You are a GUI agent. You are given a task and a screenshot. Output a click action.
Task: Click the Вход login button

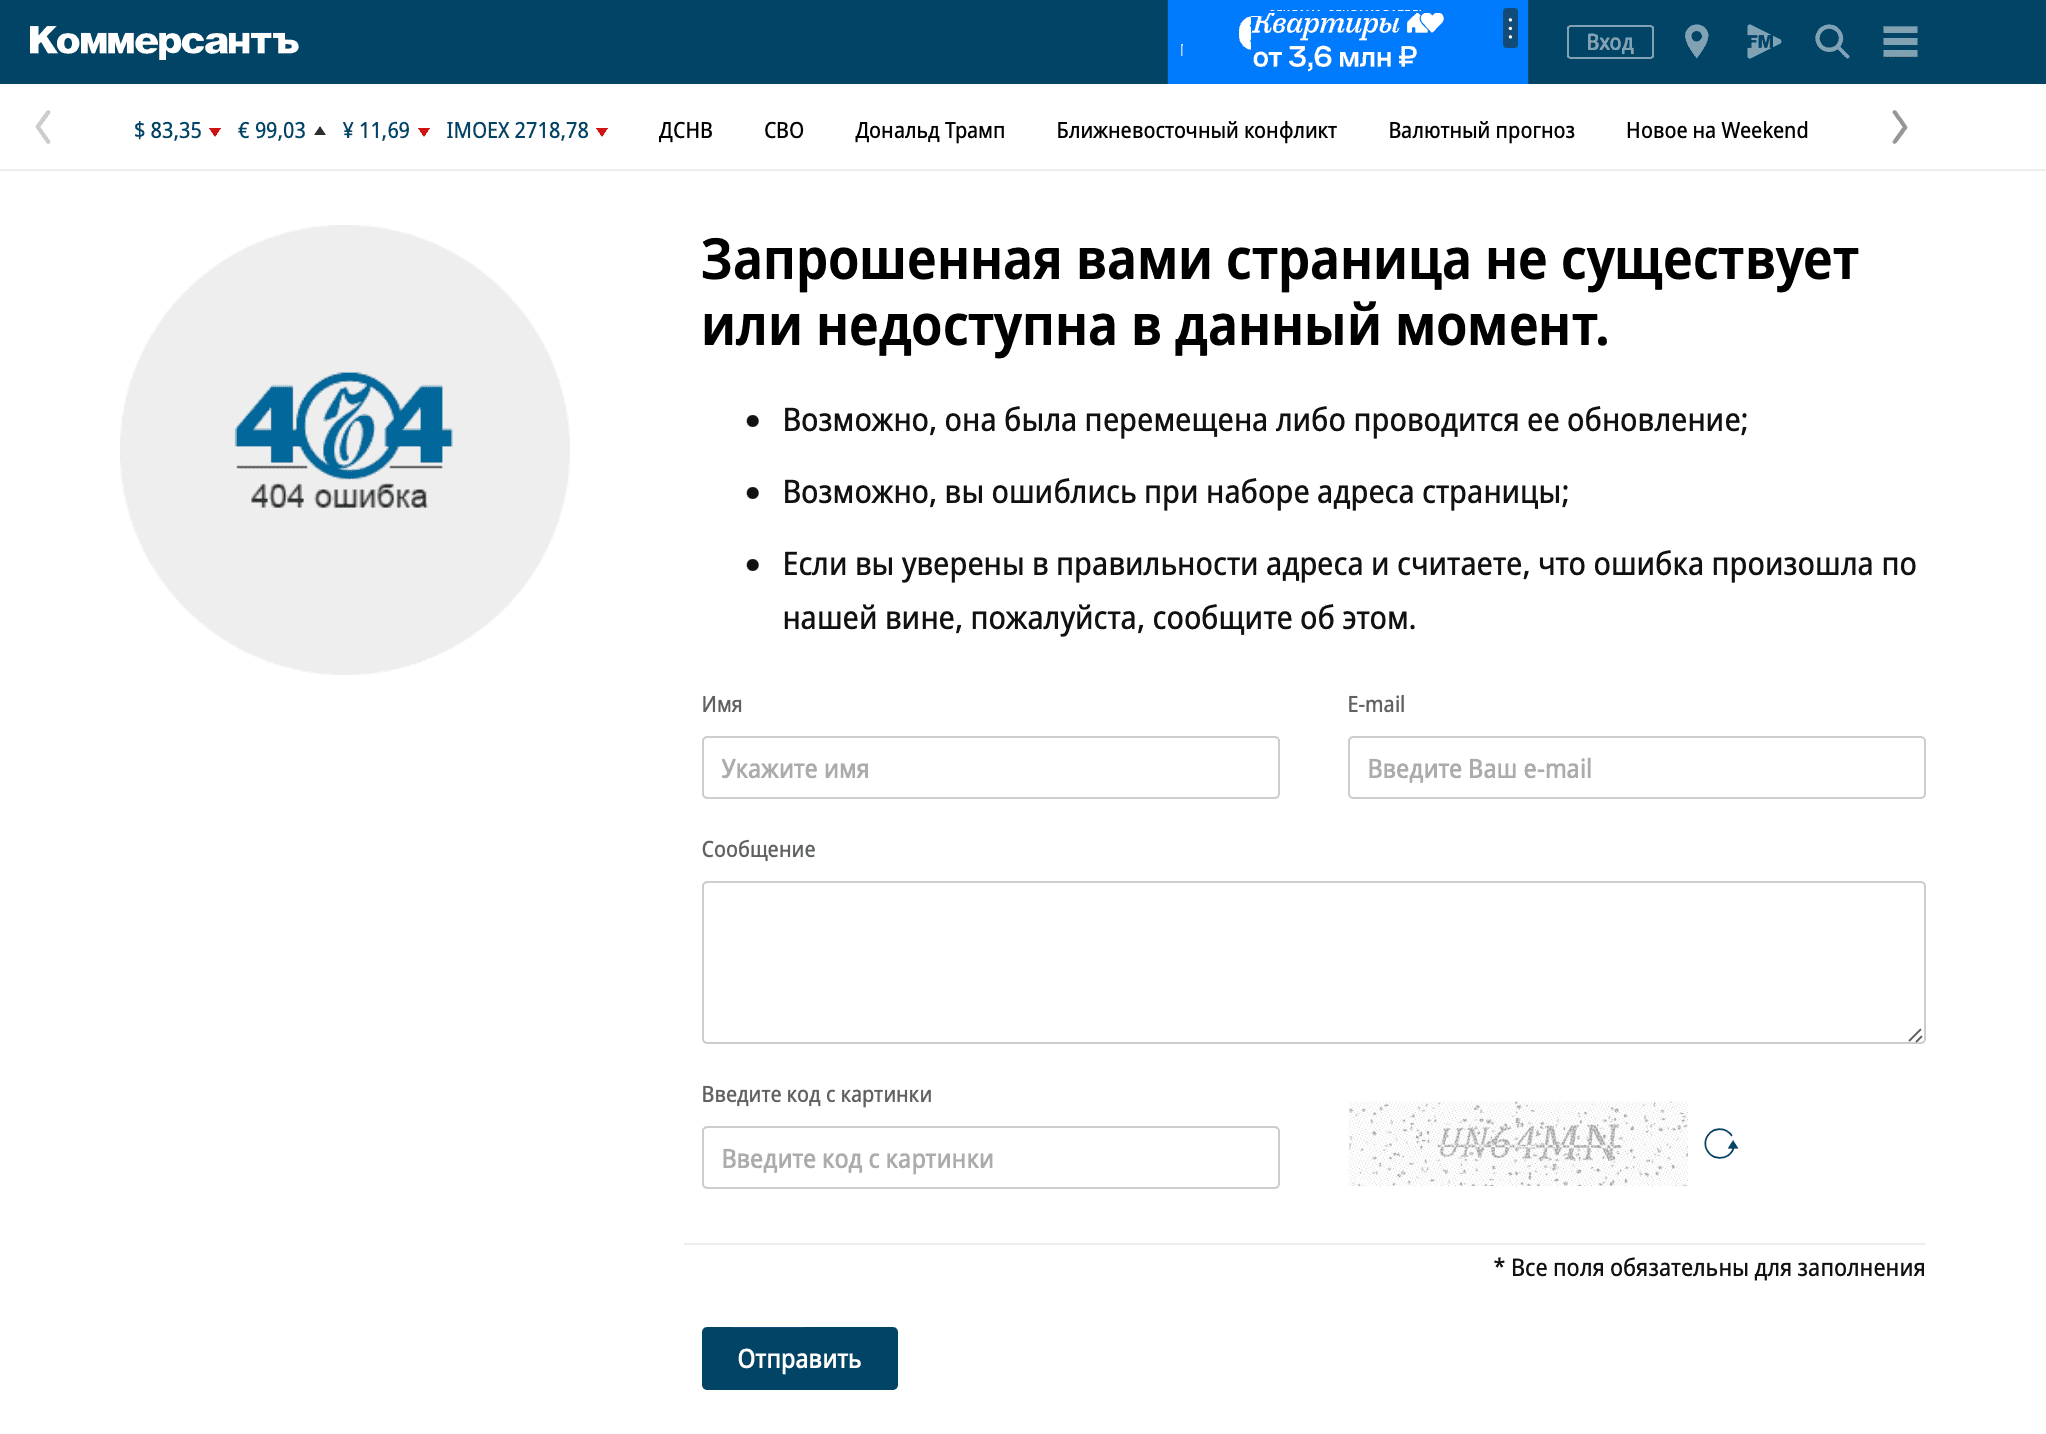pos(1610,42)
